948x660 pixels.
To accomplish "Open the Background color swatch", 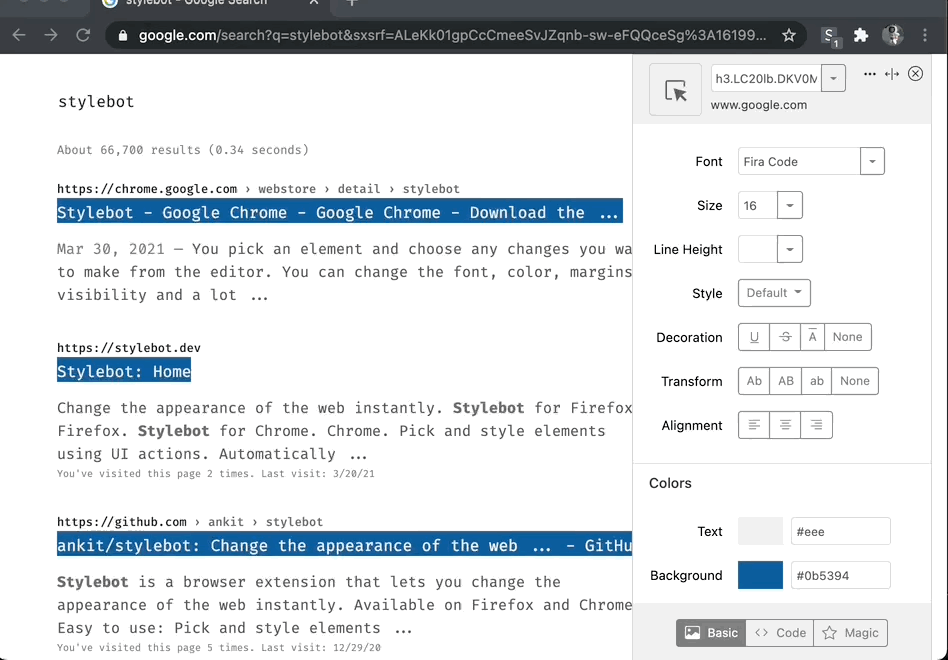I will click(761, 575).
